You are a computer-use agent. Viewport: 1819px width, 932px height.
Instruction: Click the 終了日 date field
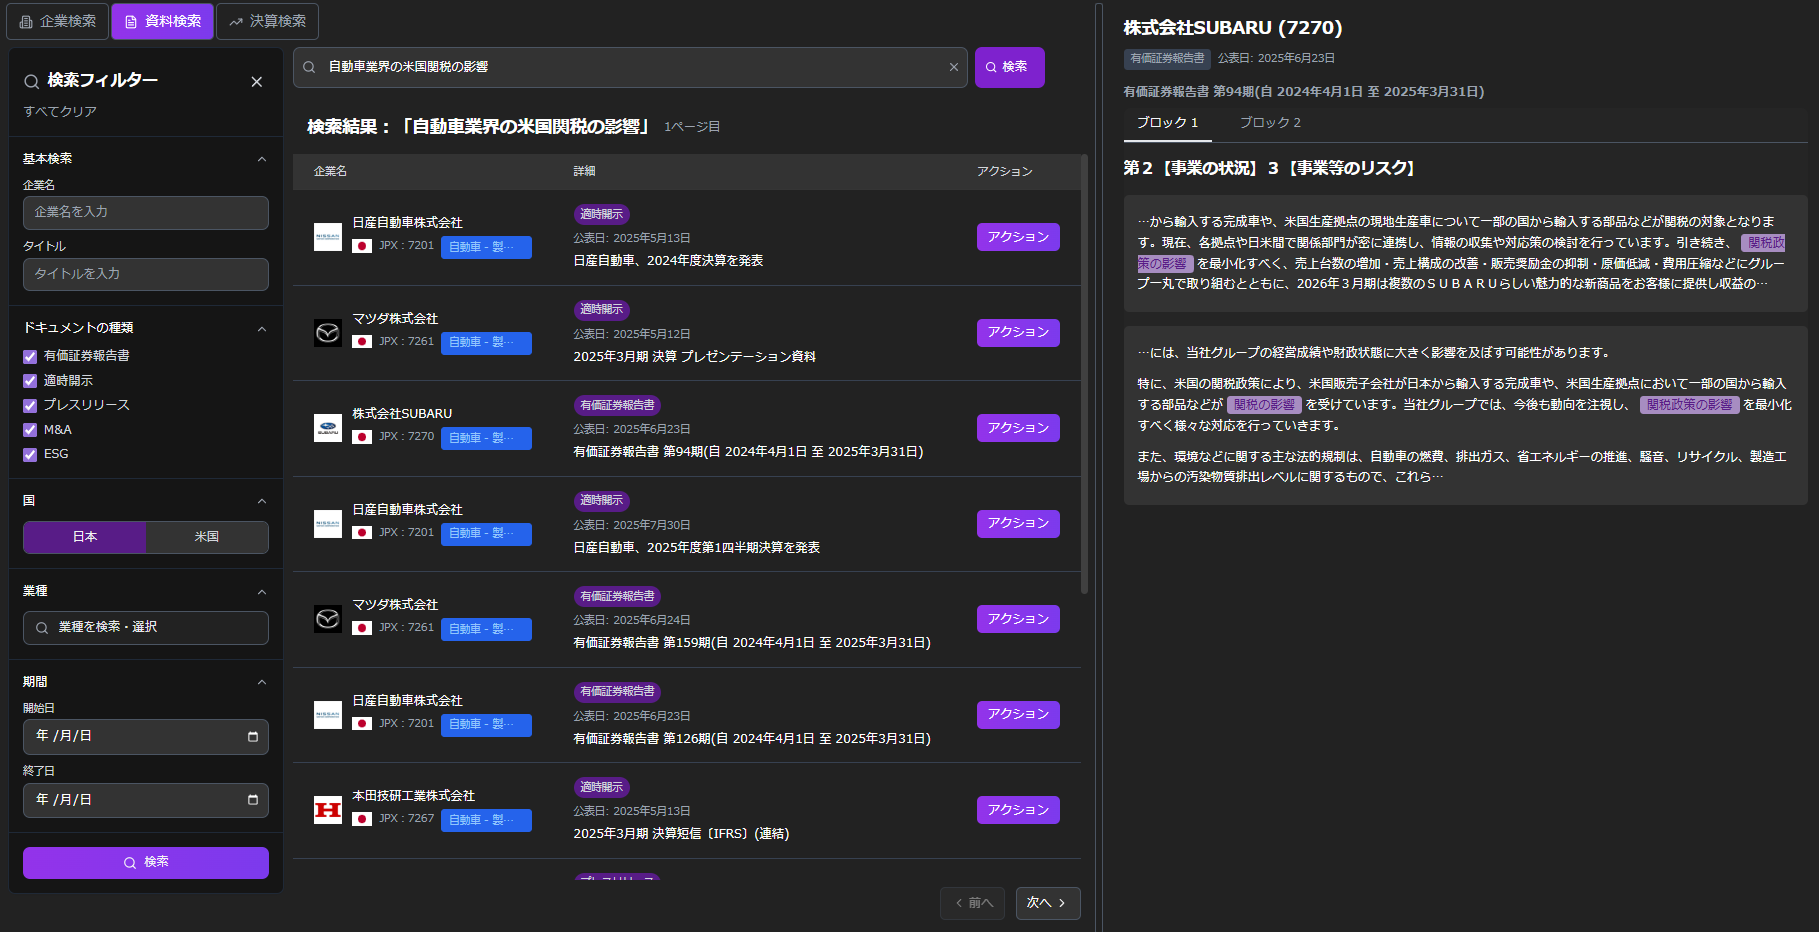146,801
